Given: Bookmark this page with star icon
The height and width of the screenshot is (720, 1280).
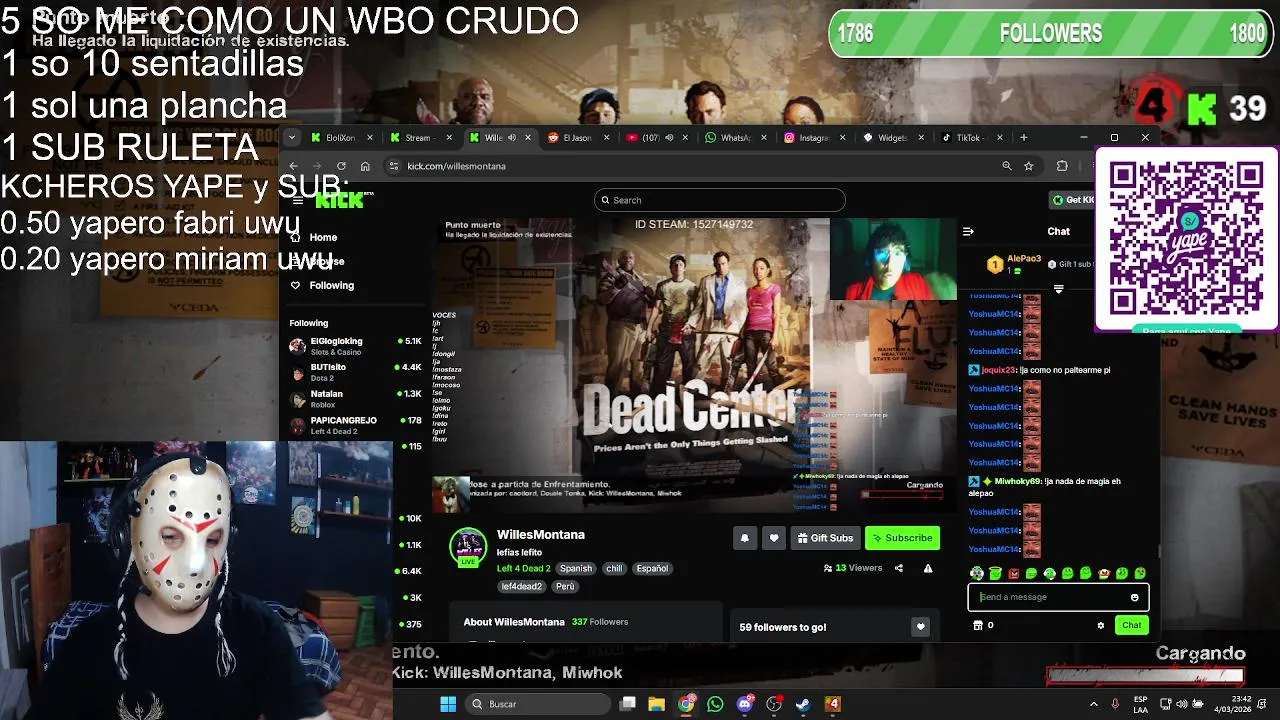Looking at the screenshot, I should click(1028, 166).
